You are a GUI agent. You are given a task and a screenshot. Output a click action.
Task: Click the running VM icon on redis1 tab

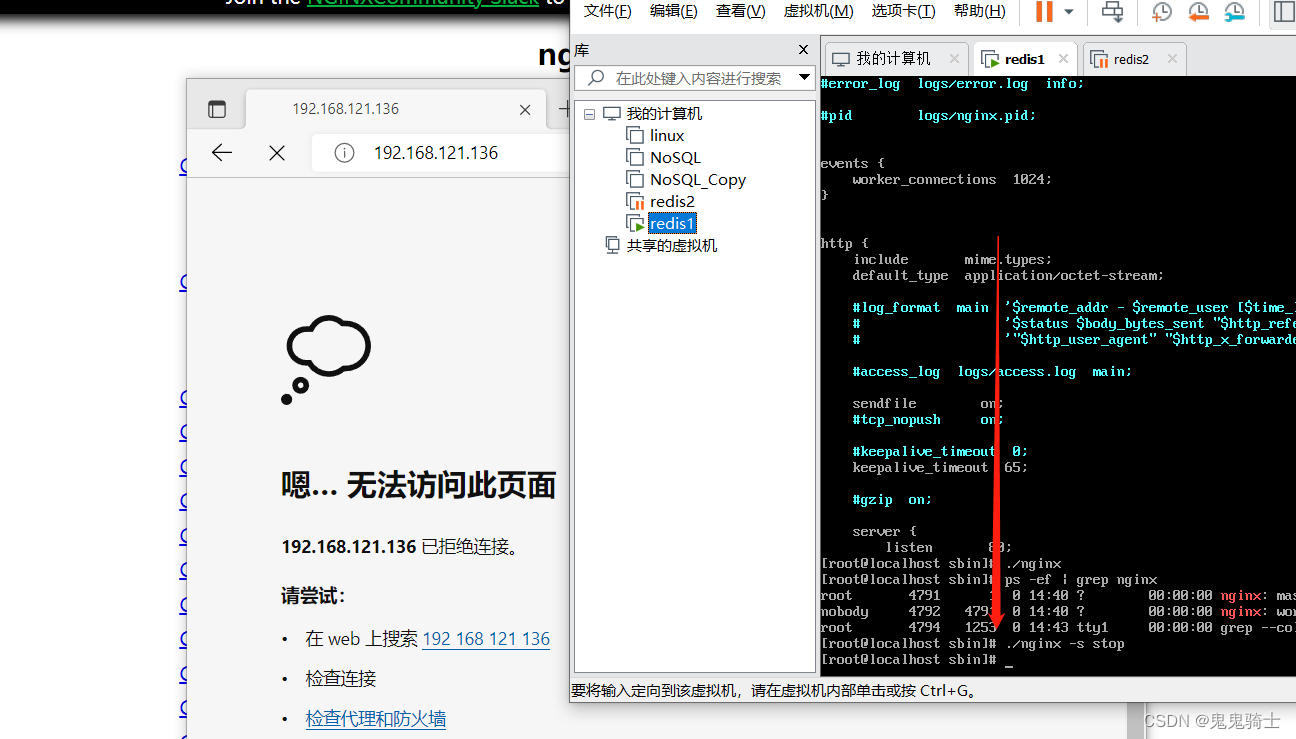click(x=990, y=59)
